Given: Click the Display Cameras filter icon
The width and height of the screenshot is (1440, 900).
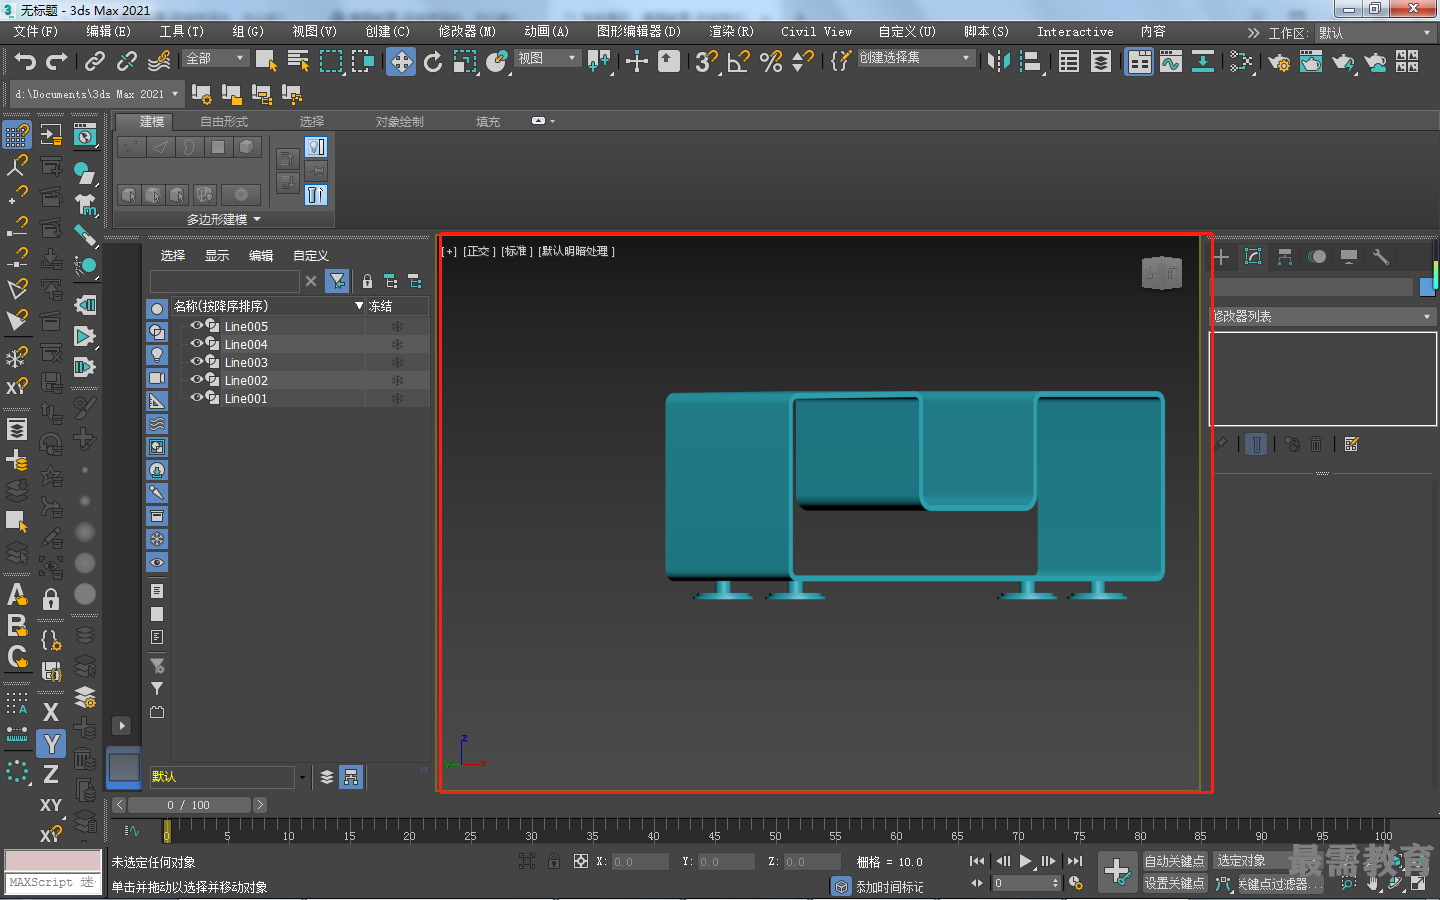Looking at the screenshot, I should coord(157,378).
